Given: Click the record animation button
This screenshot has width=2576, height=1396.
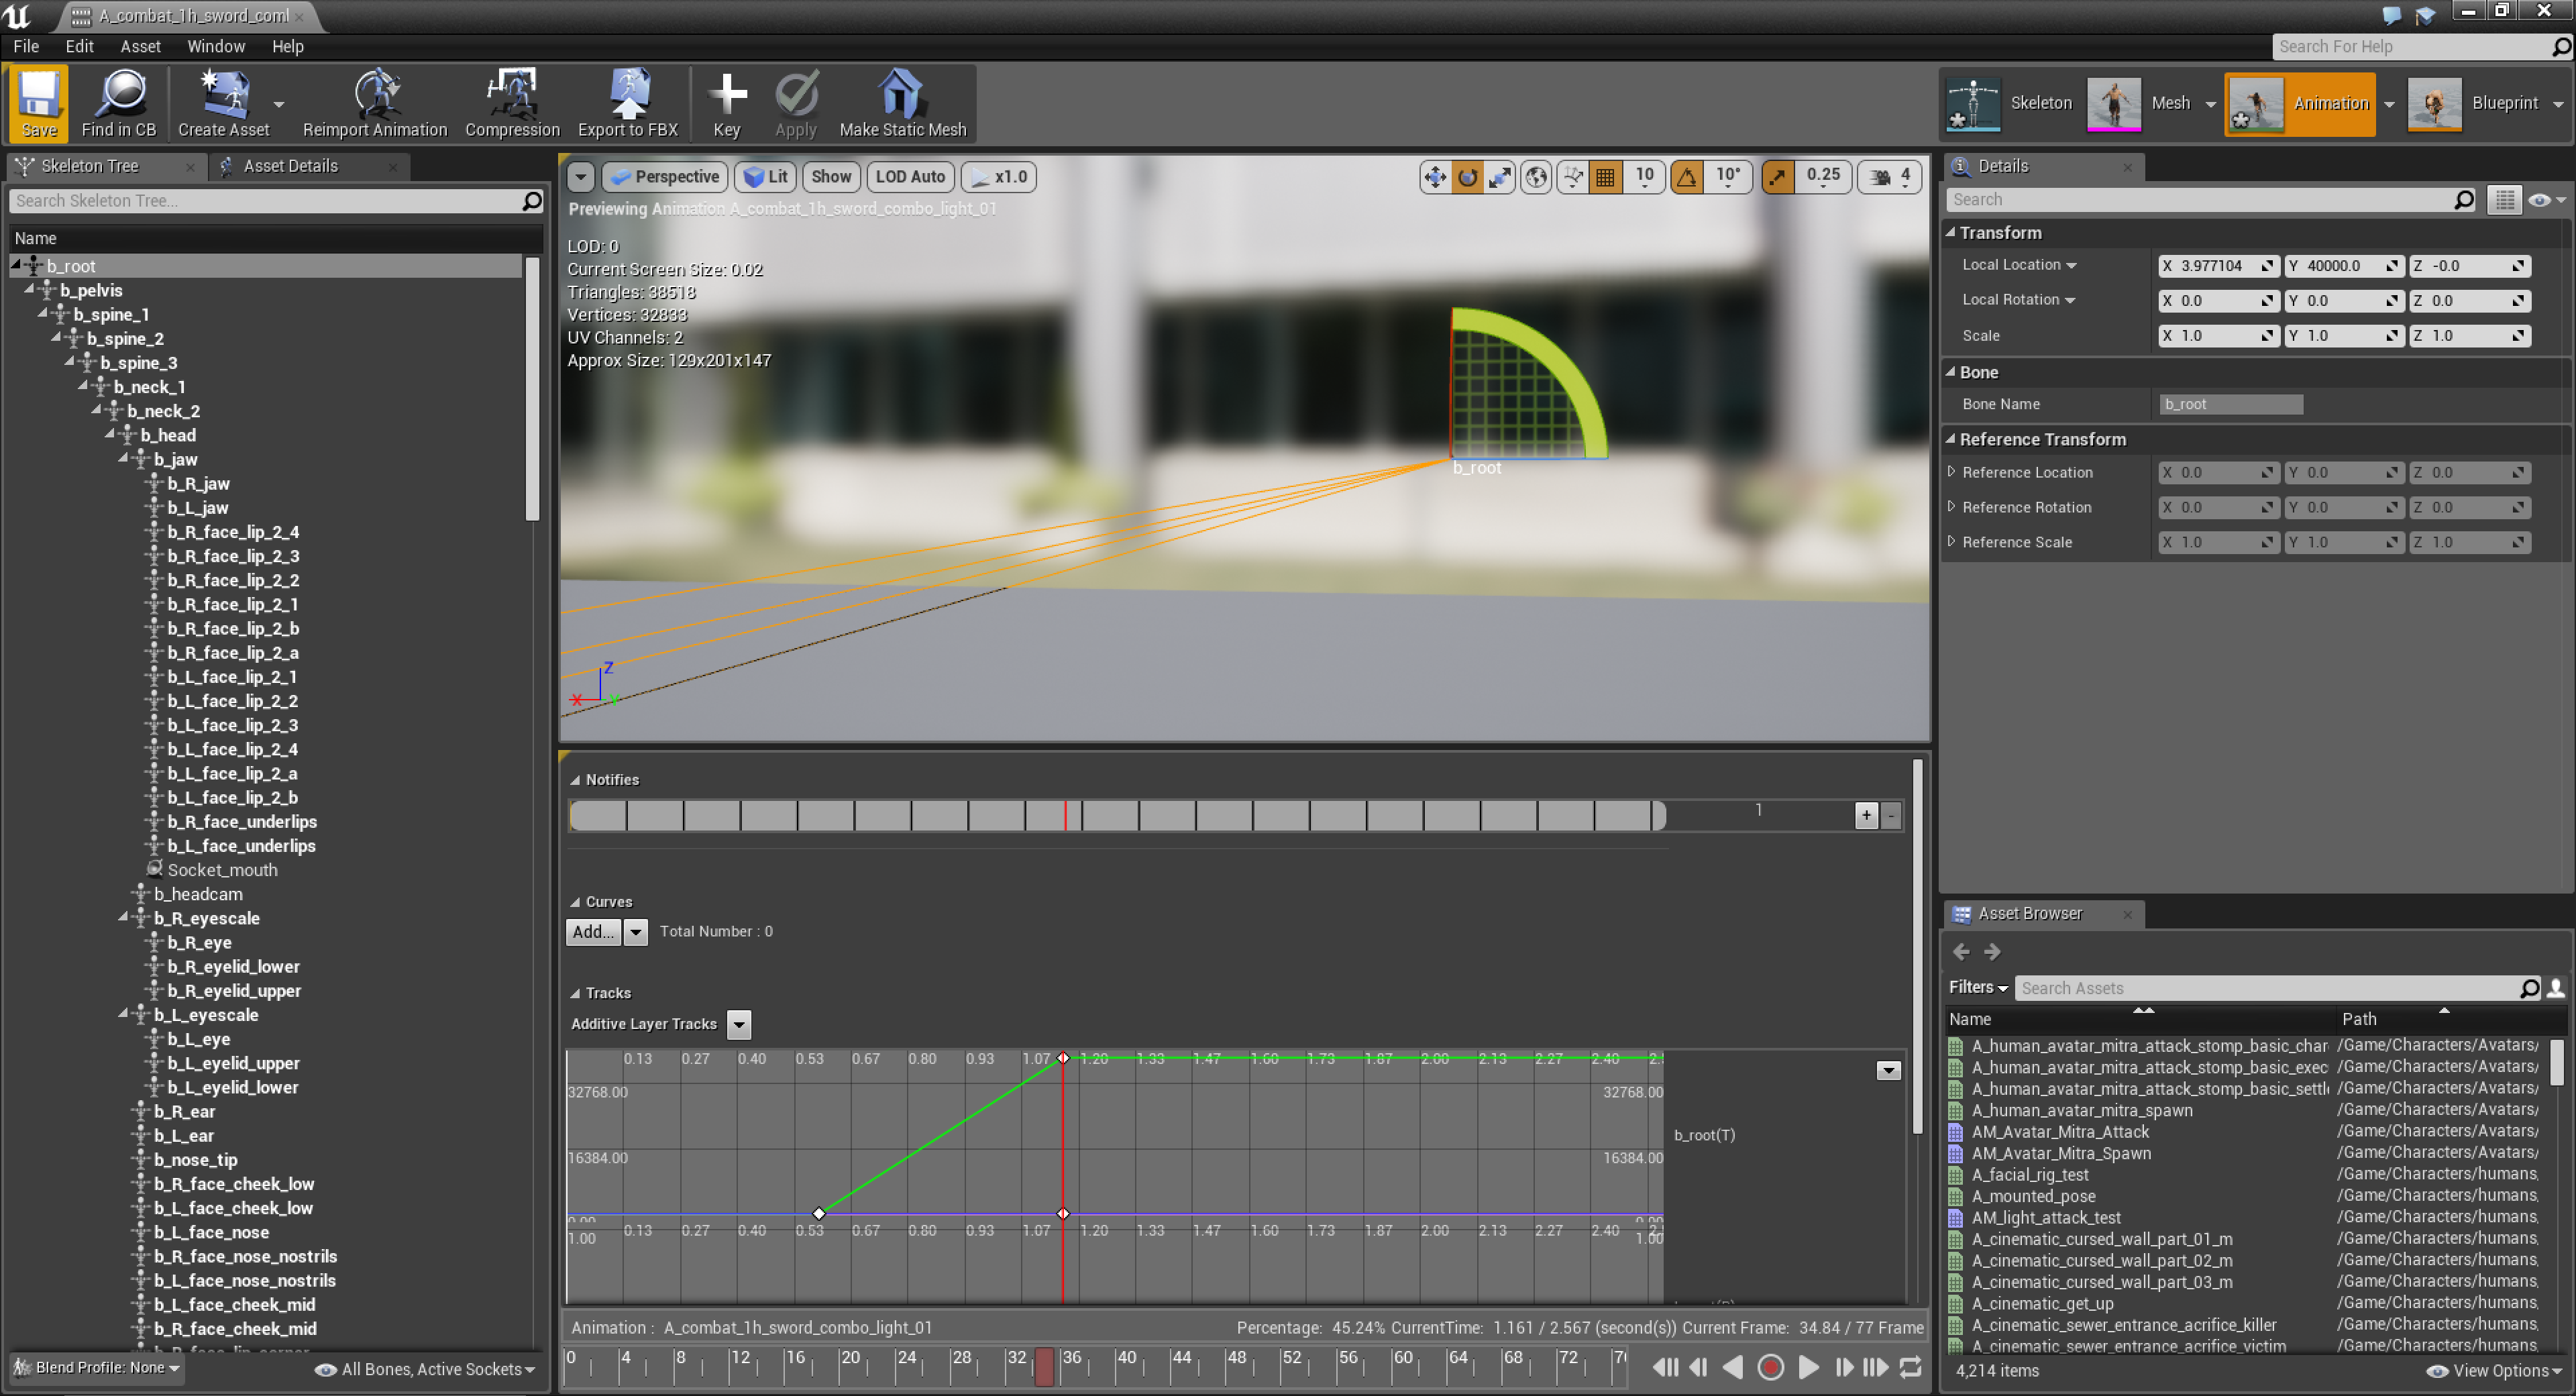Looking at the screenshot, I should [x=1770, y=1367].
